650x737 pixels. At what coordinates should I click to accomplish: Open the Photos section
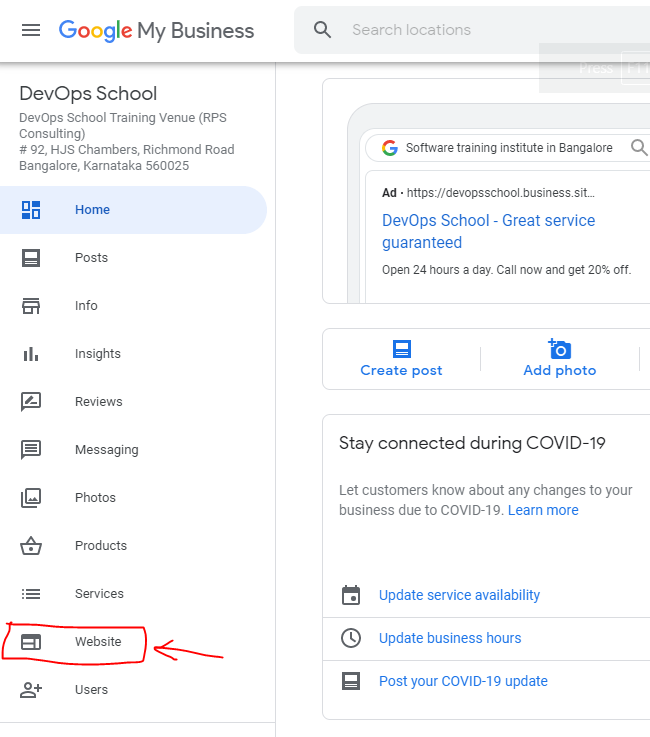point(95,498)
